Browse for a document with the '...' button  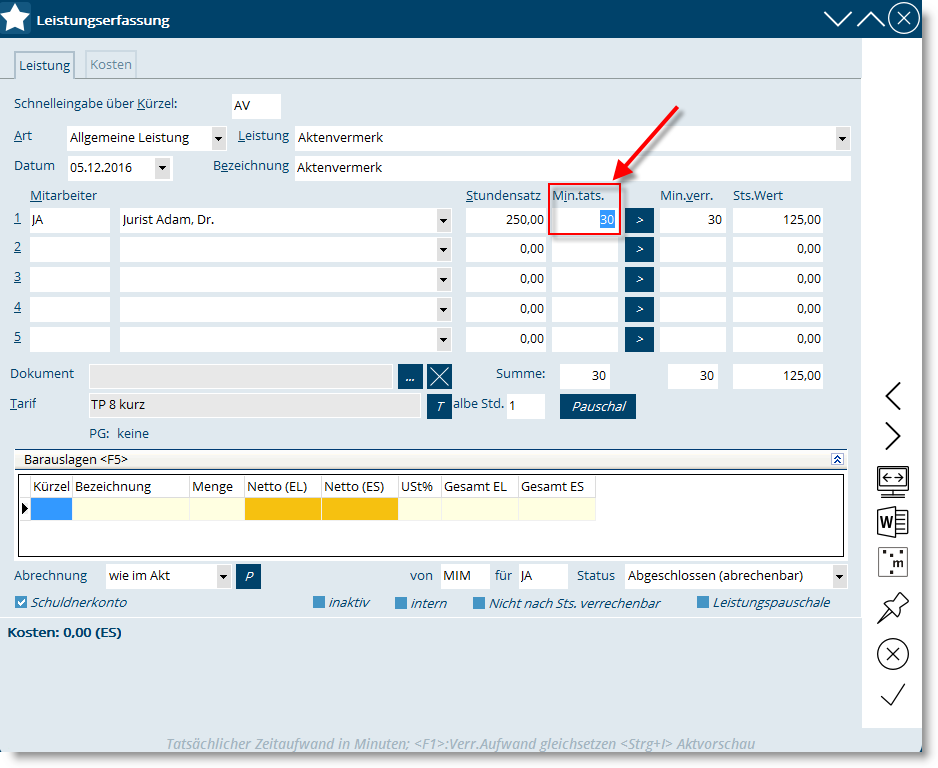(x=410, y=377)
